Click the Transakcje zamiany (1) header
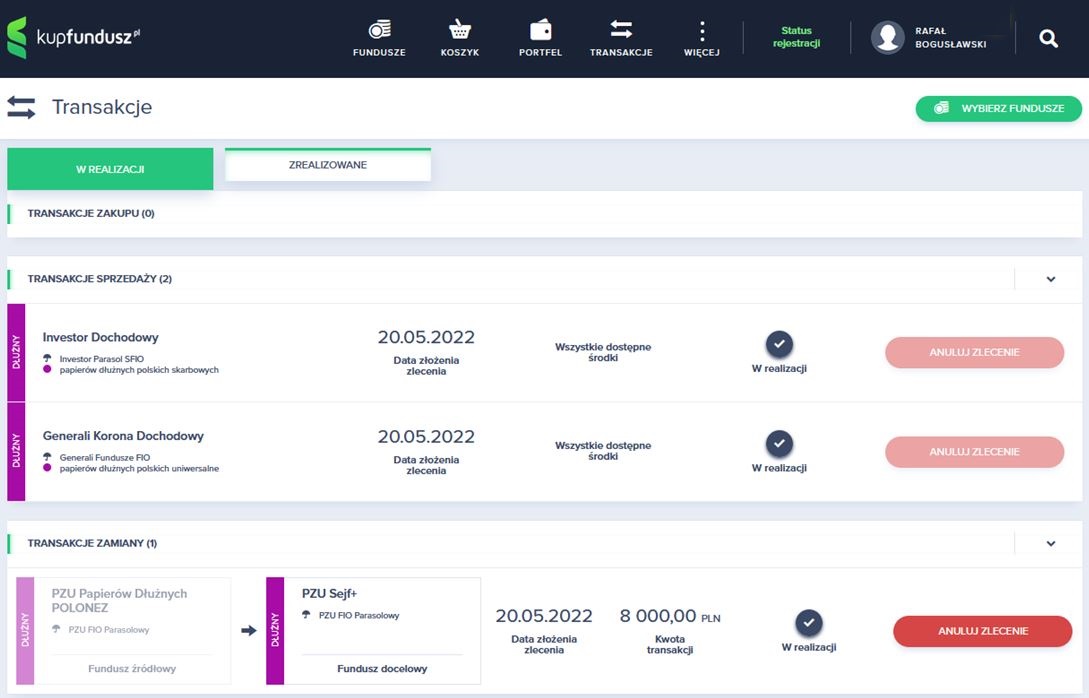Screen dimensions: 1089x698 [x=92, y=543]
